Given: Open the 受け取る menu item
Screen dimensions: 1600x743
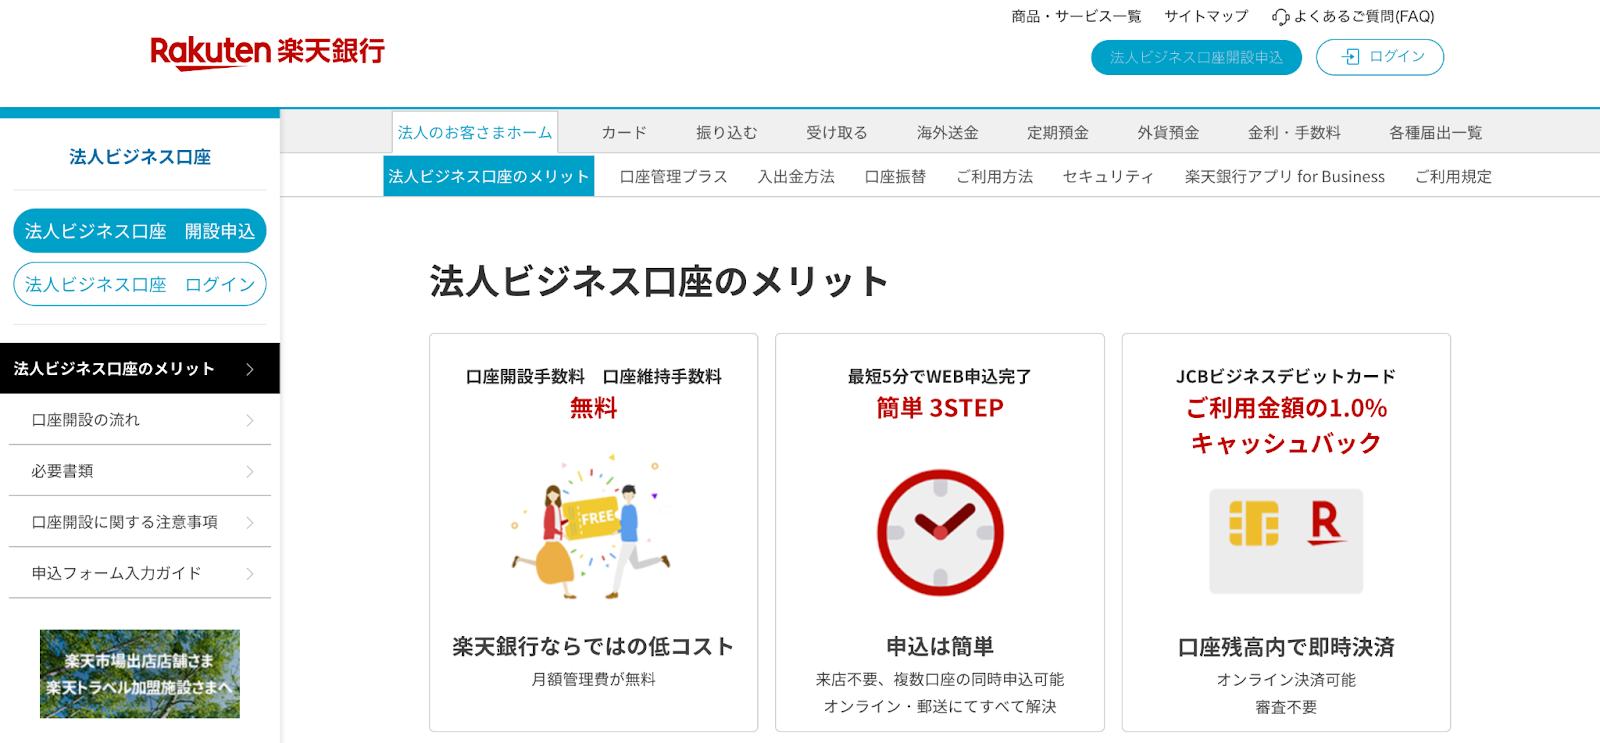Looking at the screenshot, I should (837, 132).
